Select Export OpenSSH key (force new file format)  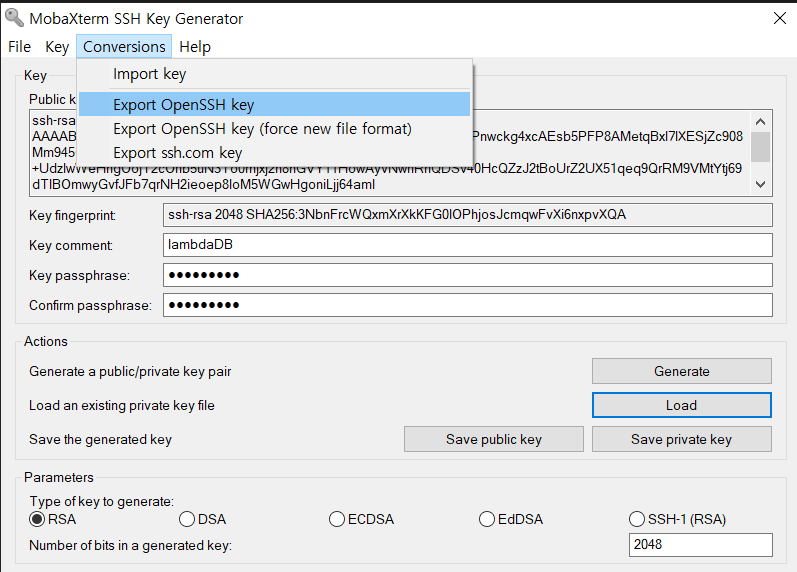(274, 129)
